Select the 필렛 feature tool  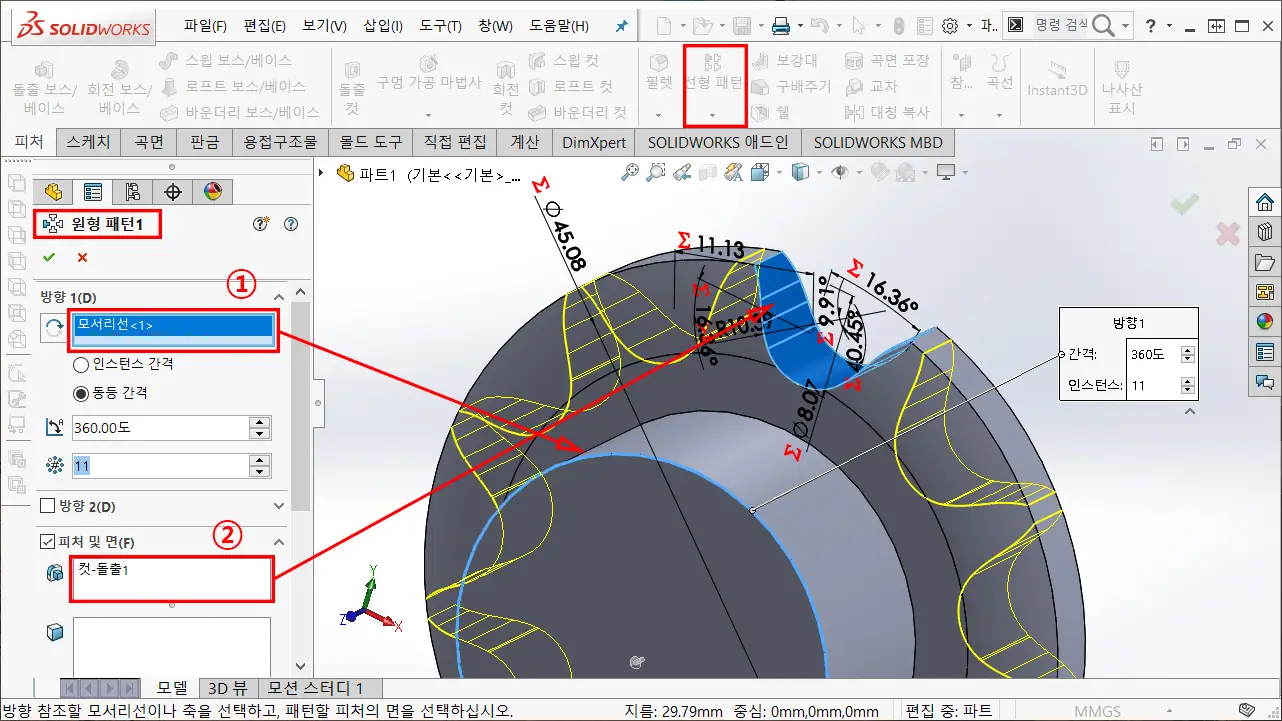click(x=659, y=72)
